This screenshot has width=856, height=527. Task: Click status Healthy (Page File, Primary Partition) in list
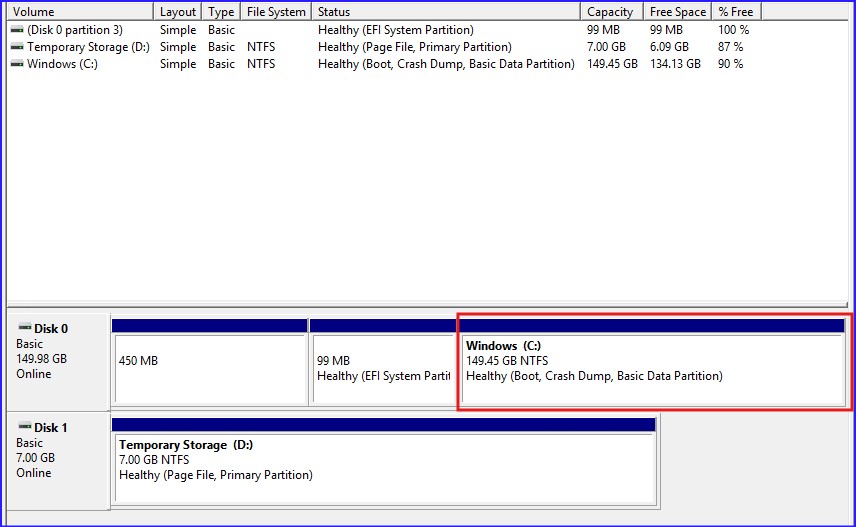tap(415, 47)
